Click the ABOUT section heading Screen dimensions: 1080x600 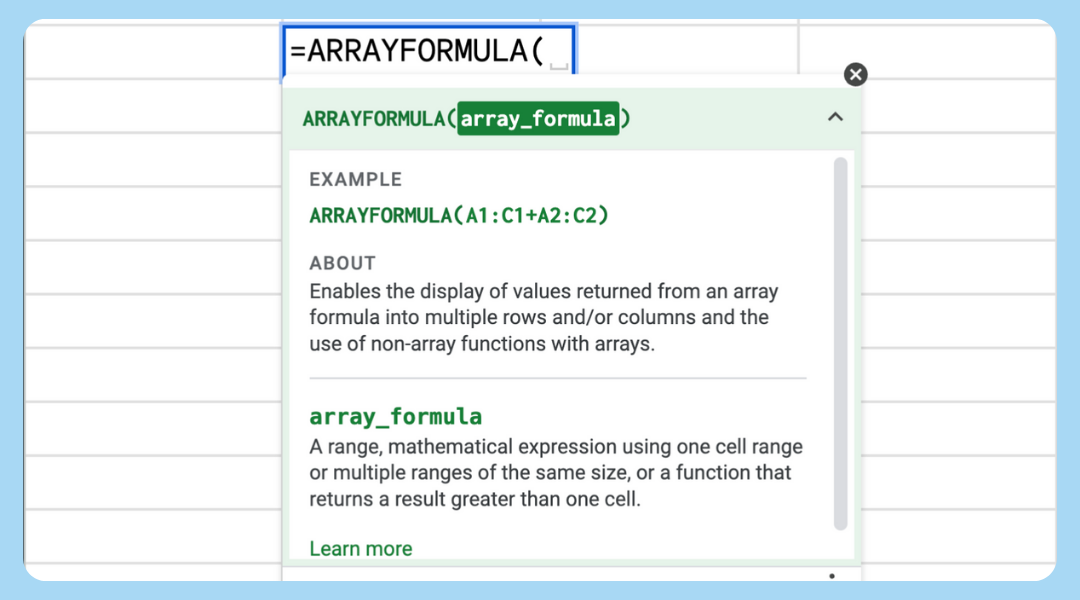click(x=342, y=263)
